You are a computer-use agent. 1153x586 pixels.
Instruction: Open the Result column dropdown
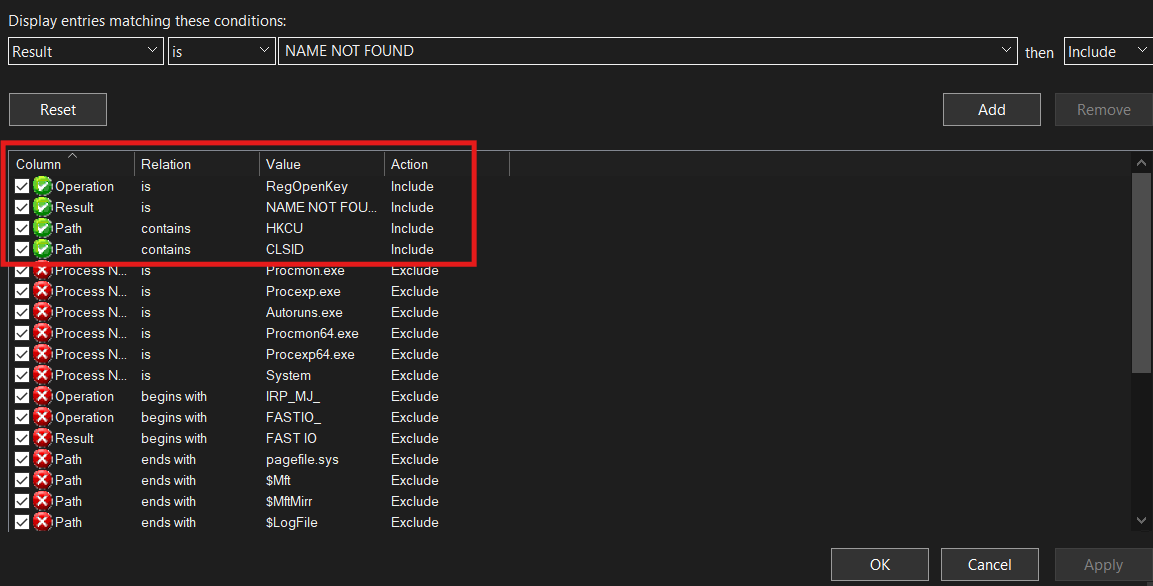[x=85, y=51]
